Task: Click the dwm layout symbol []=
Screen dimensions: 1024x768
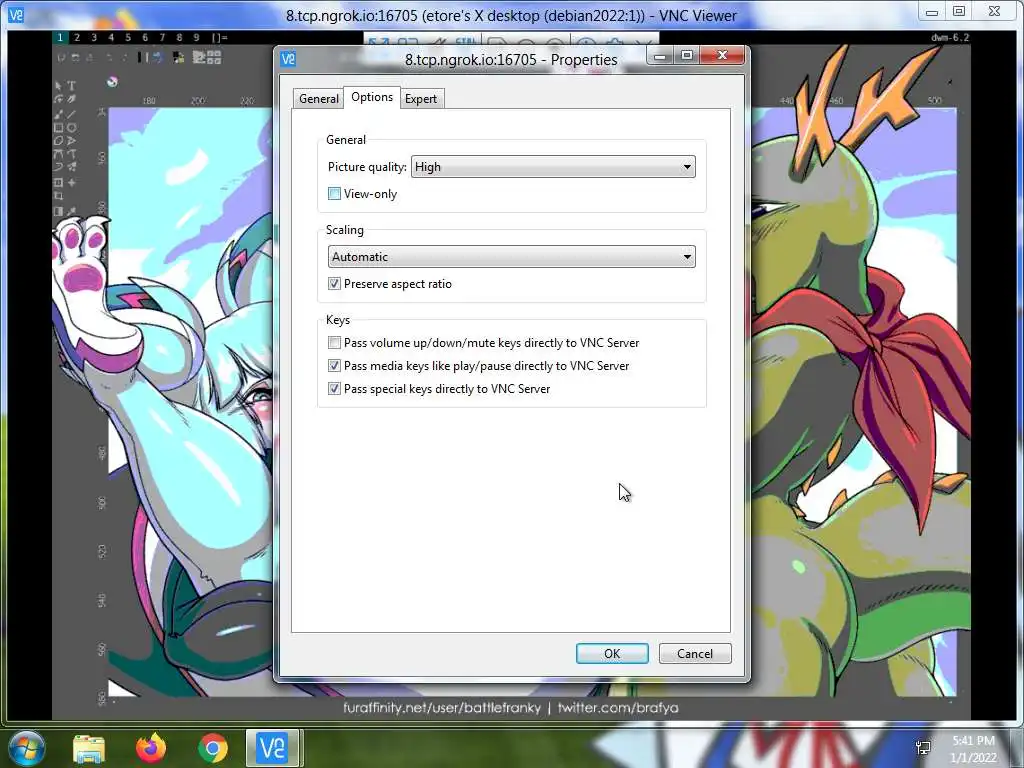Action: pos(219,37)
